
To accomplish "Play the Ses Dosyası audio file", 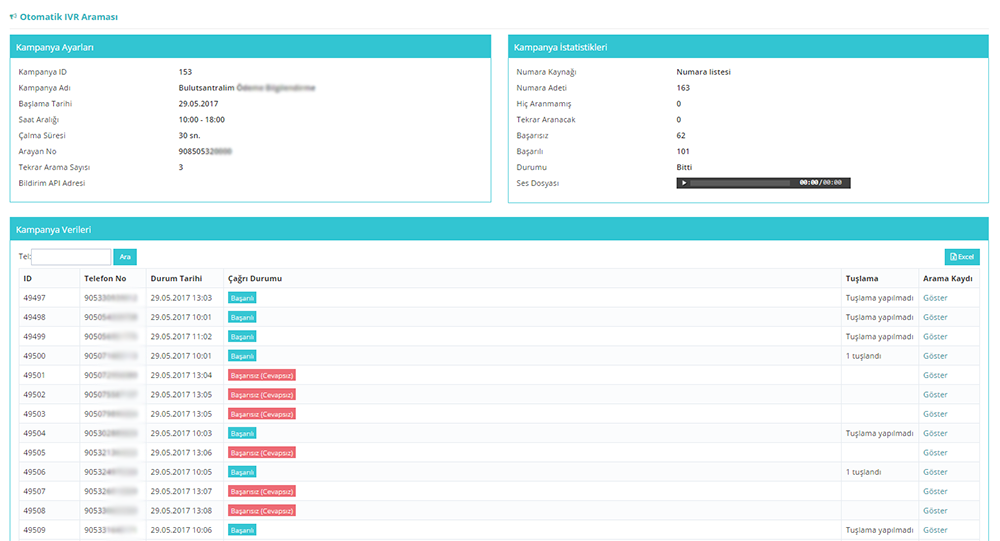I will pyautogui.click(x=684, y=183).
